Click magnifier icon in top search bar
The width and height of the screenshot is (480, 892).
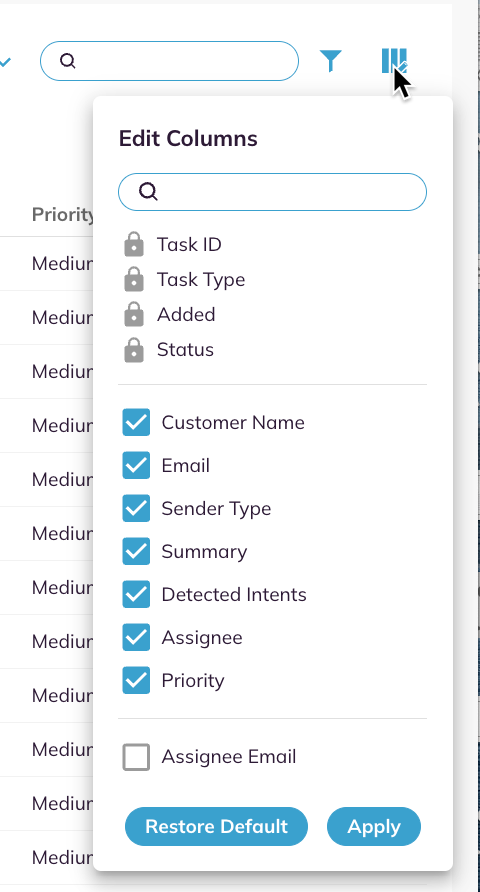tap(68, 60)
